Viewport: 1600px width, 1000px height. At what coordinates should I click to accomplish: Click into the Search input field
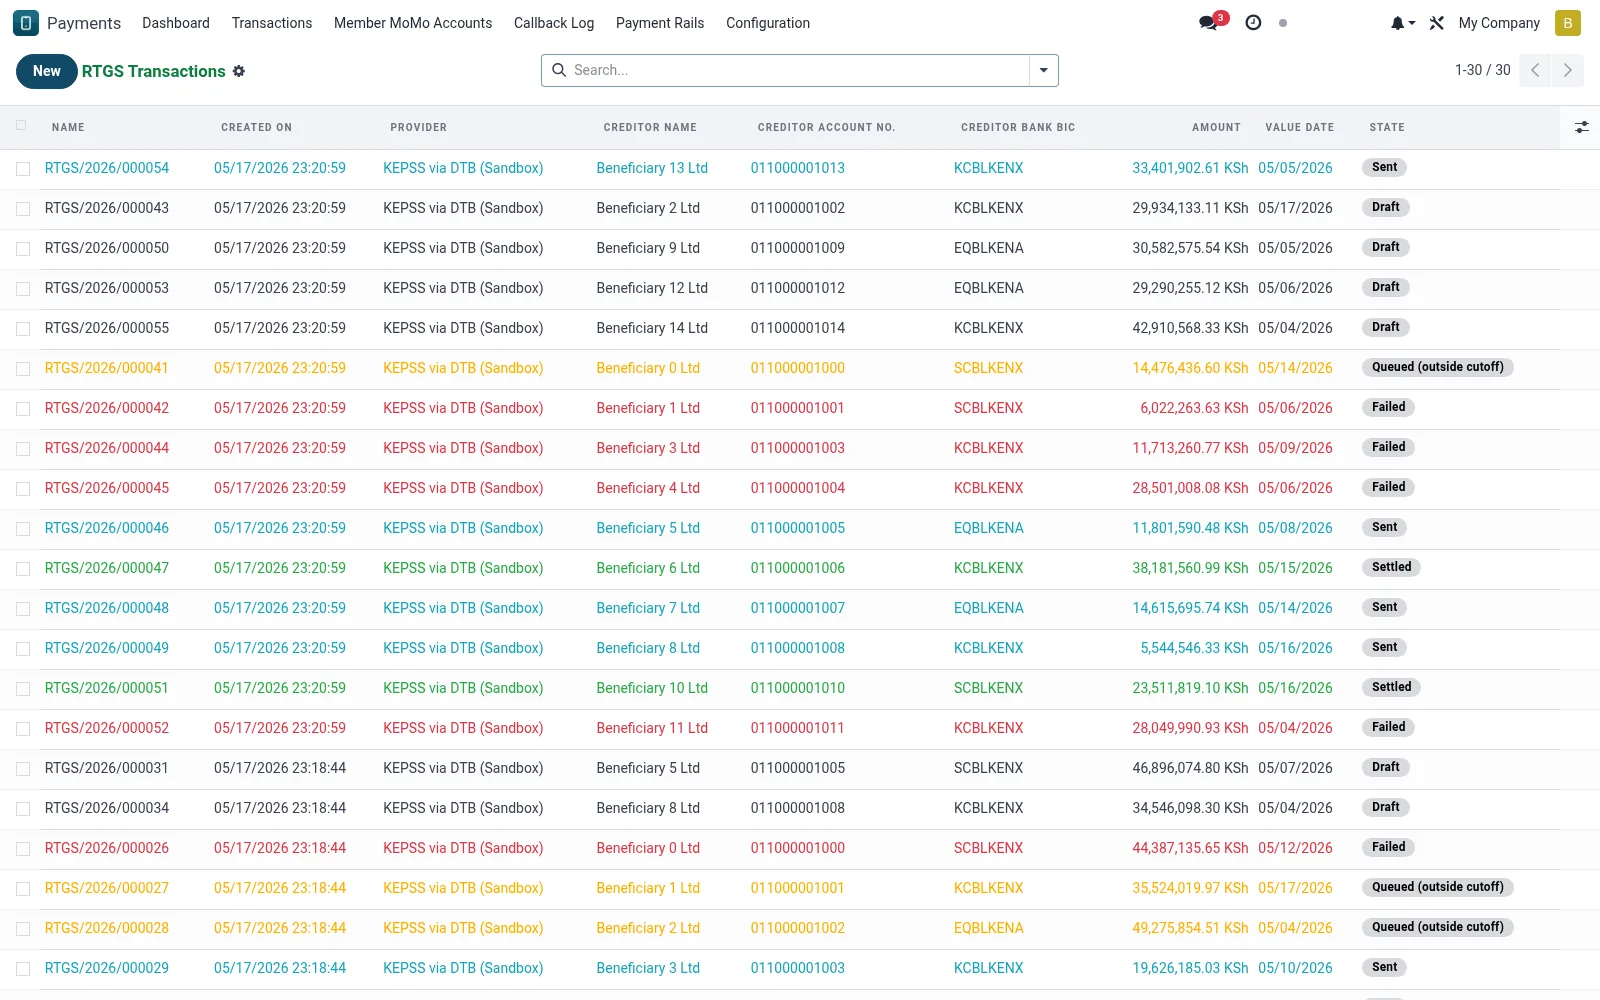coord(798,70)
